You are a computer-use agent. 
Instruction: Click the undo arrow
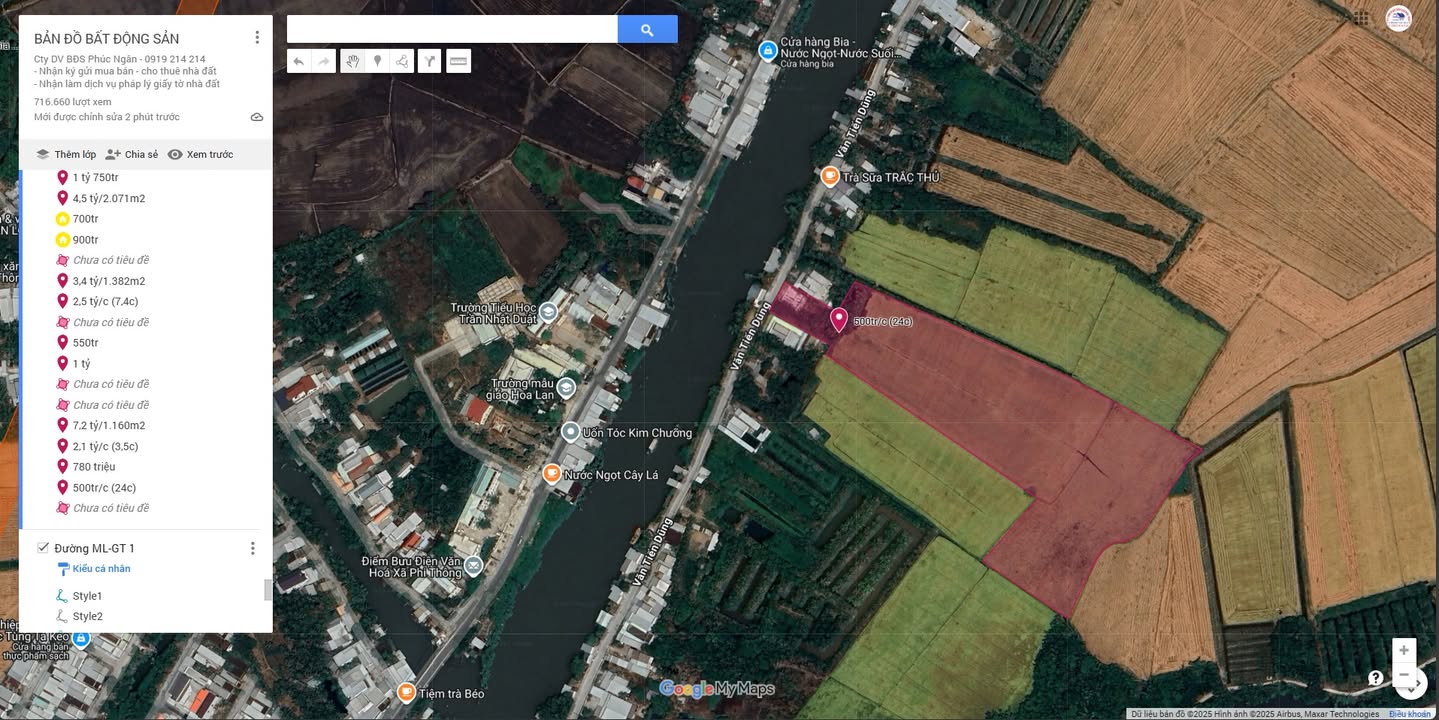click(298, 61)
